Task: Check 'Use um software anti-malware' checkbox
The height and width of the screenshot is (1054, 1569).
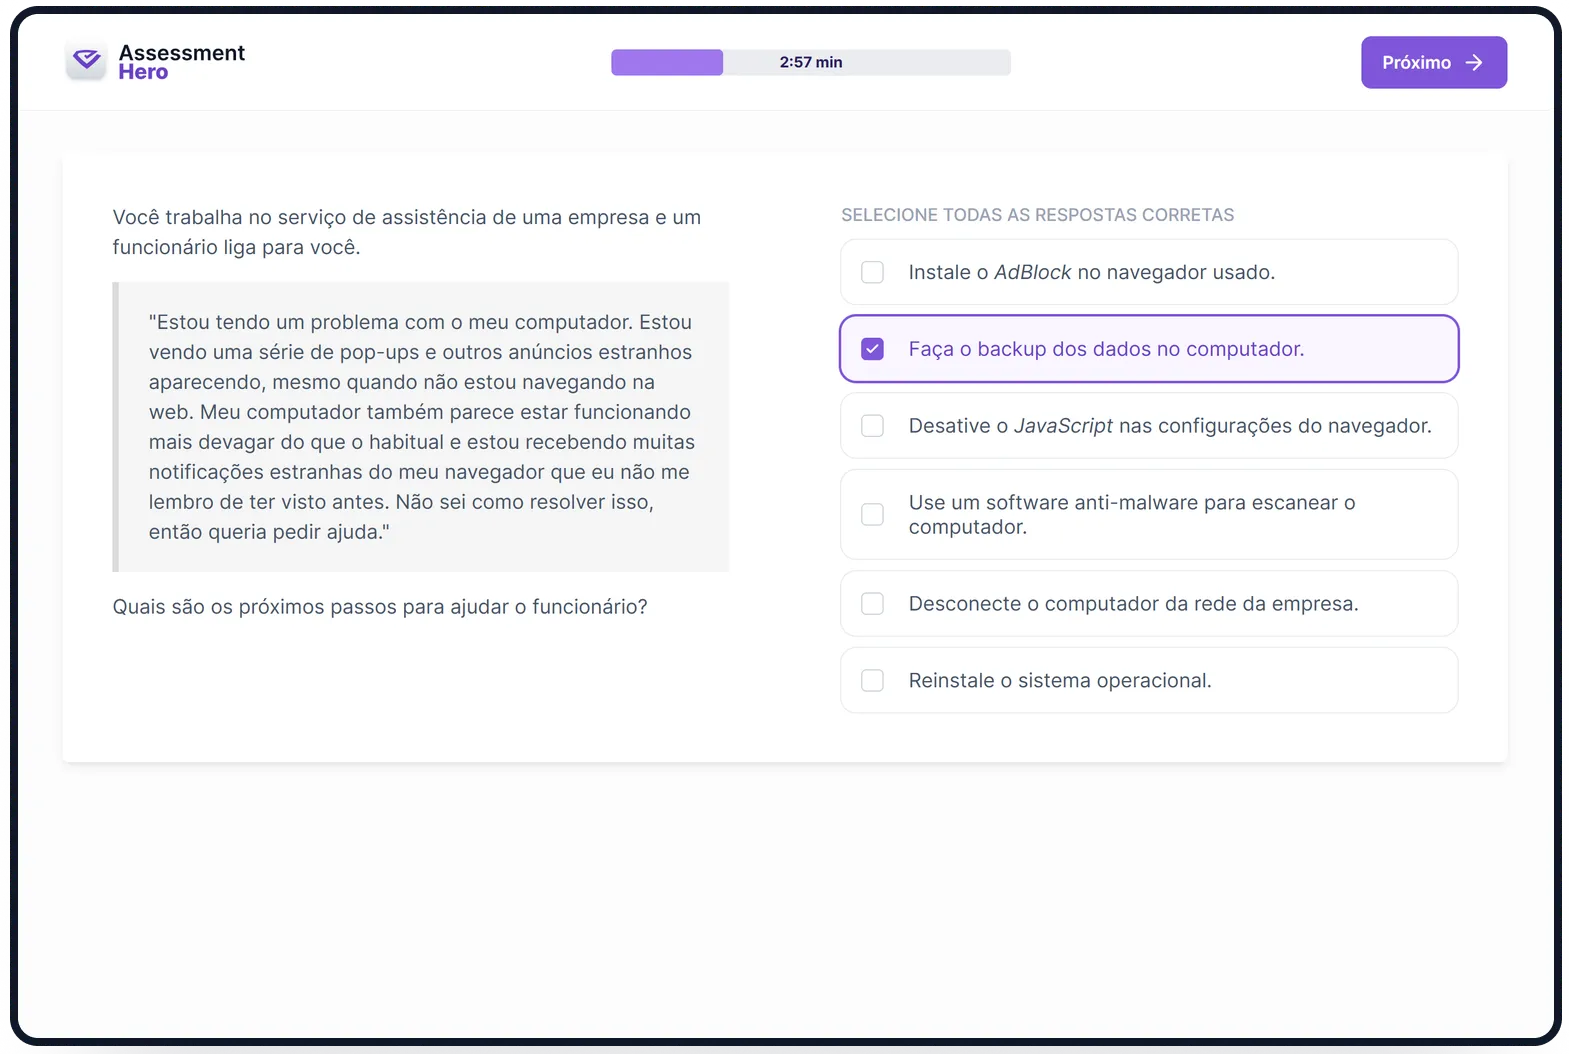Action: tap(872, 514)
